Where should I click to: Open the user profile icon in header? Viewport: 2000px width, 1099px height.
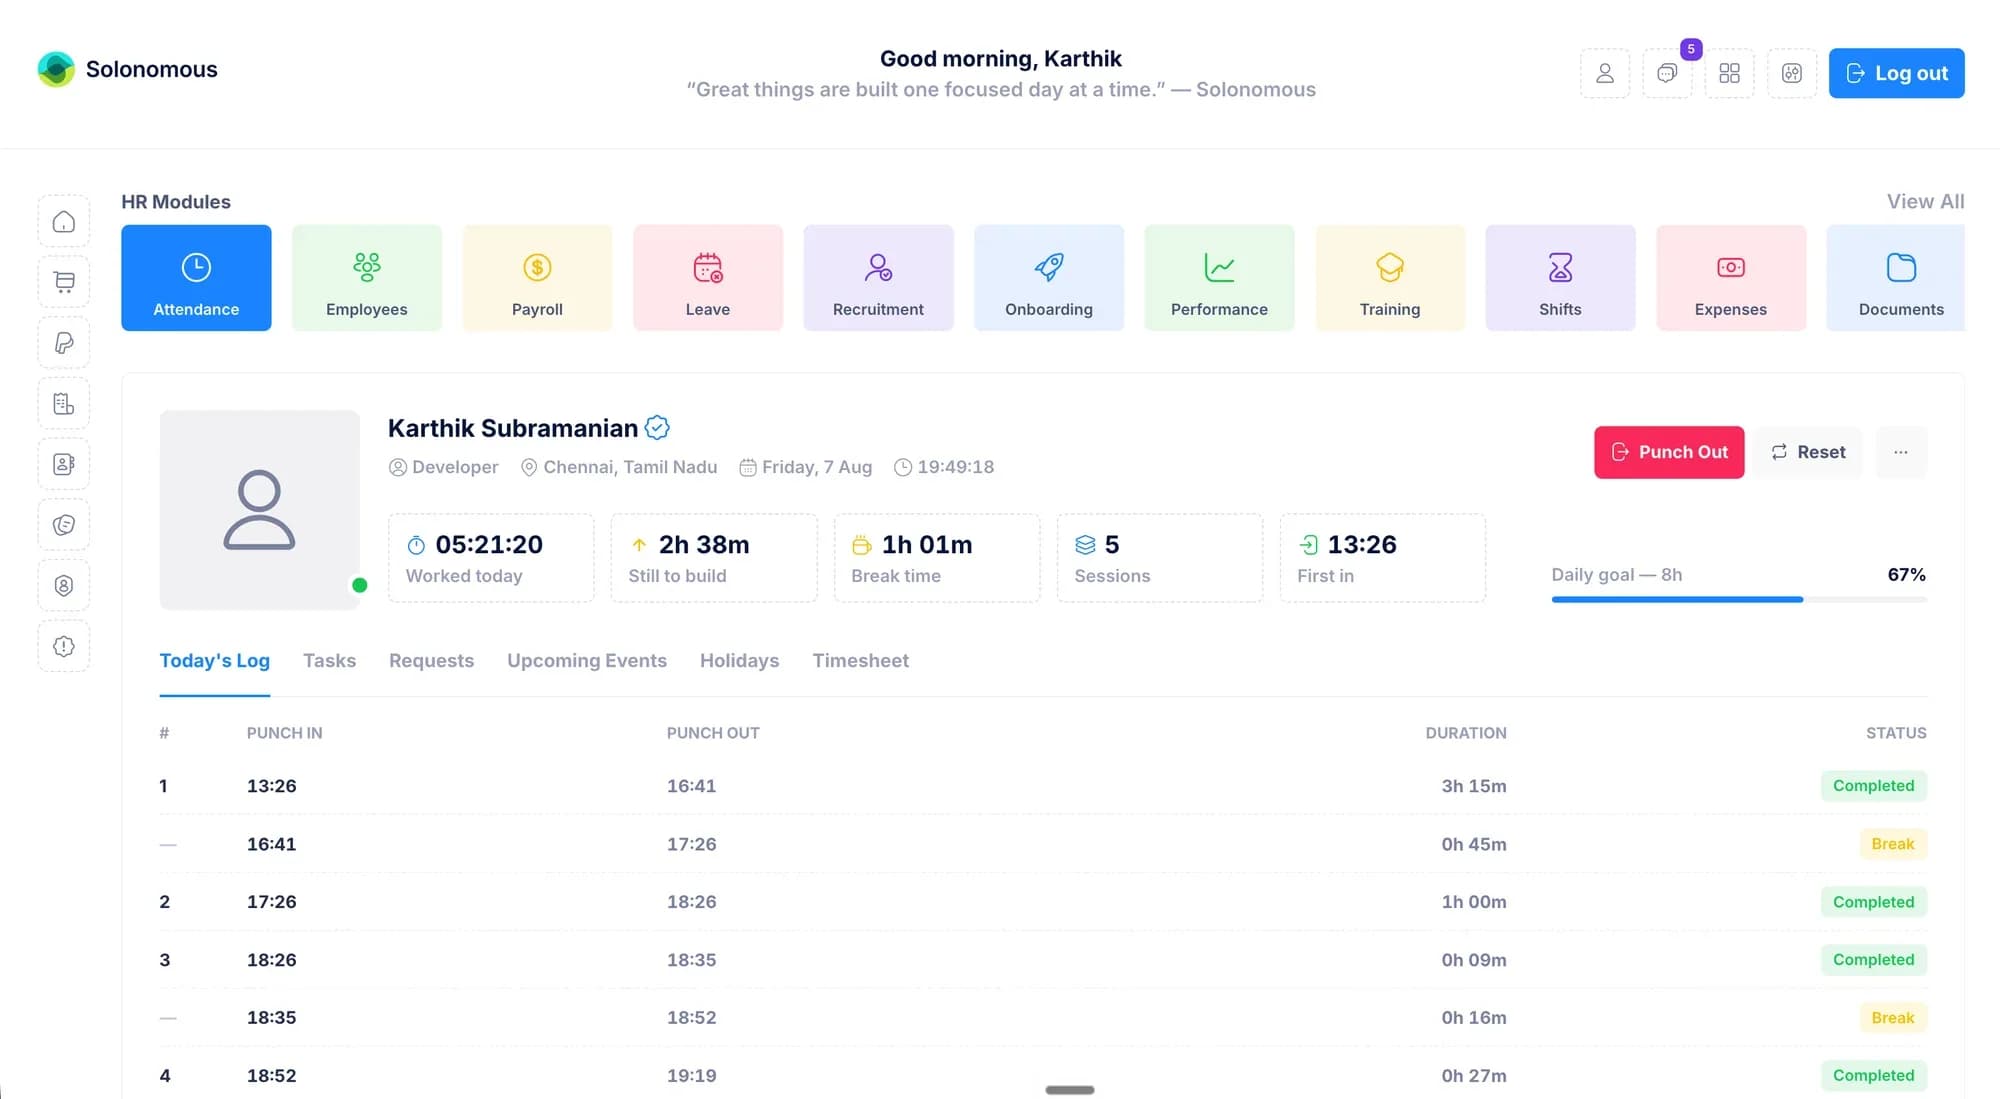tap(1605, 73)
